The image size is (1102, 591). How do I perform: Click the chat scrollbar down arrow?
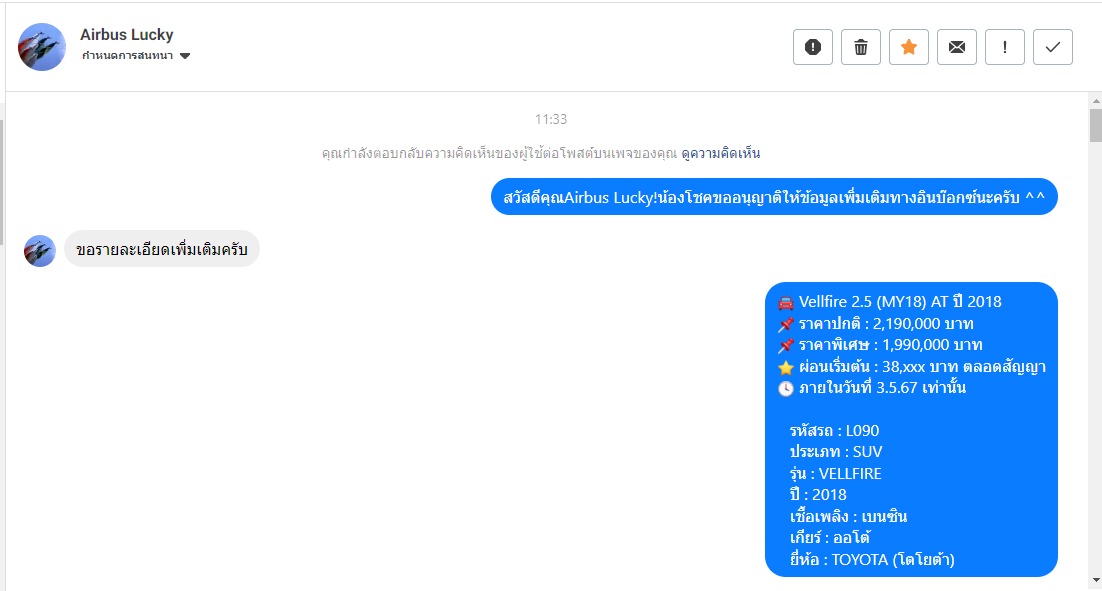pyautogui.click(x=1096, y=580)
